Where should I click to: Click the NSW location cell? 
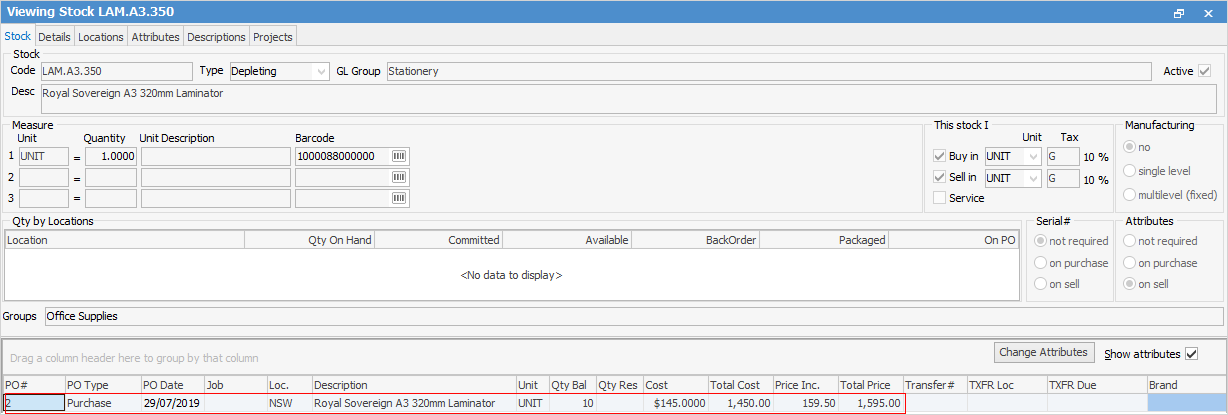(x=289, y=403)
